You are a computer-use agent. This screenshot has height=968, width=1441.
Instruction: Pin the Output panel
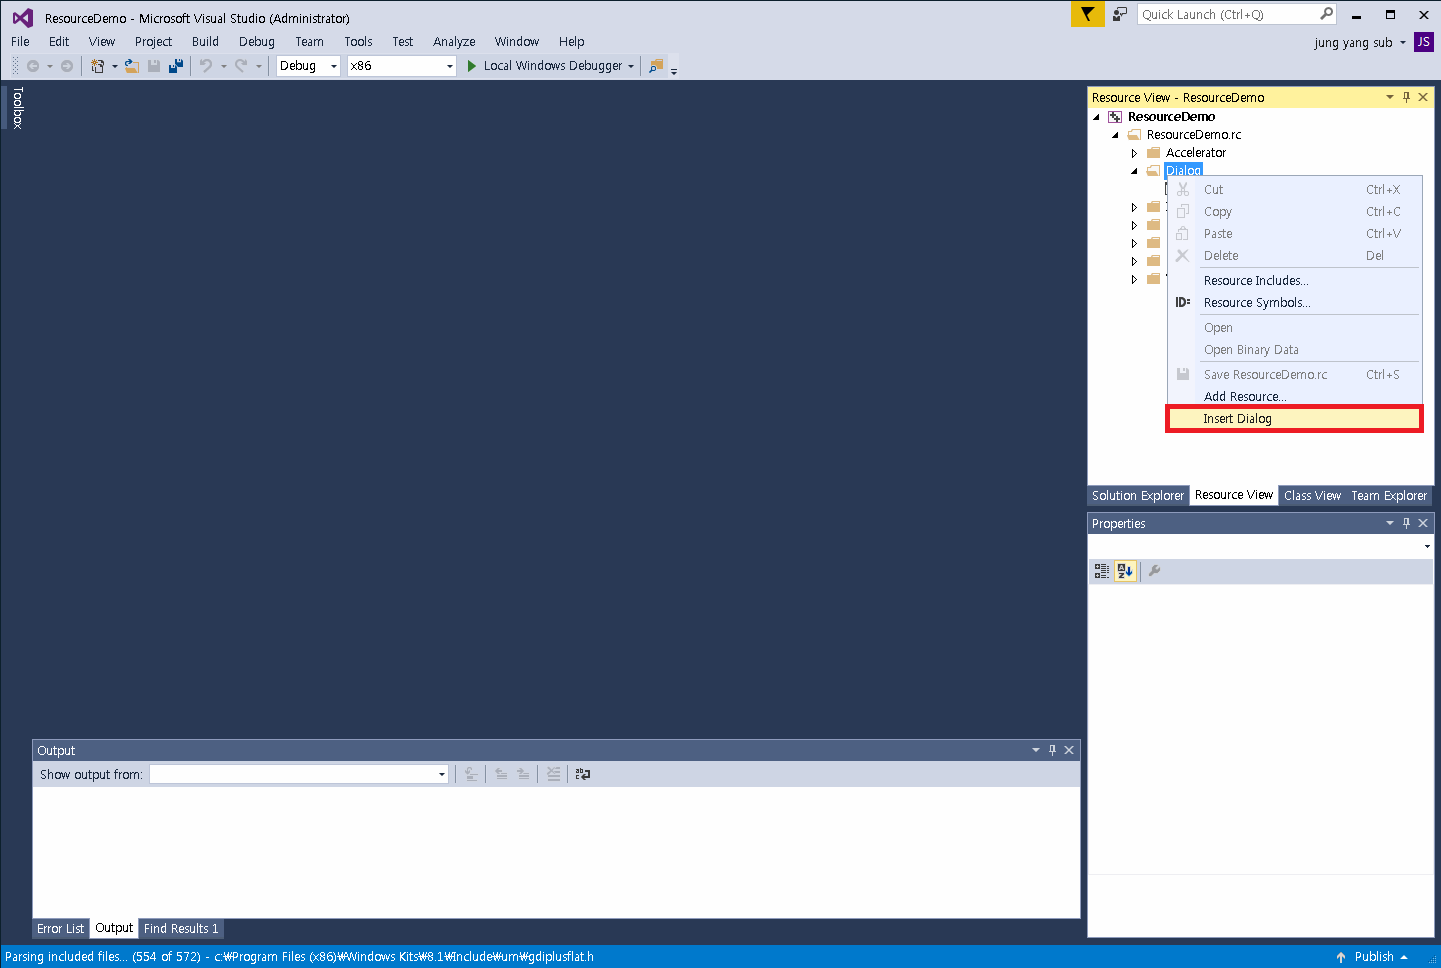click(1052, 750)
